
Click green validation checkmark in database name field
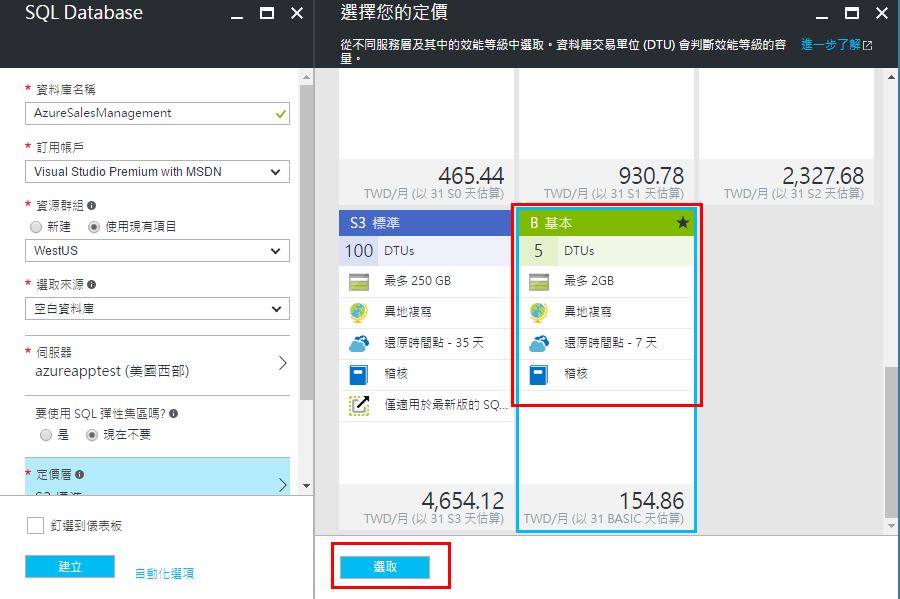pos(281,114)
